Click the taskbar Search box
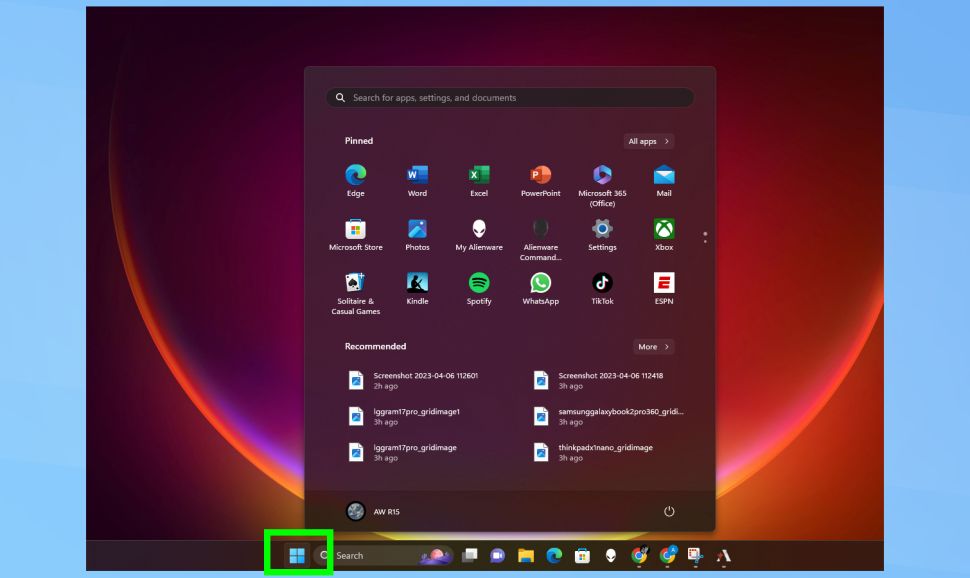This screenshot has width=970, height=578. [382, 556]
